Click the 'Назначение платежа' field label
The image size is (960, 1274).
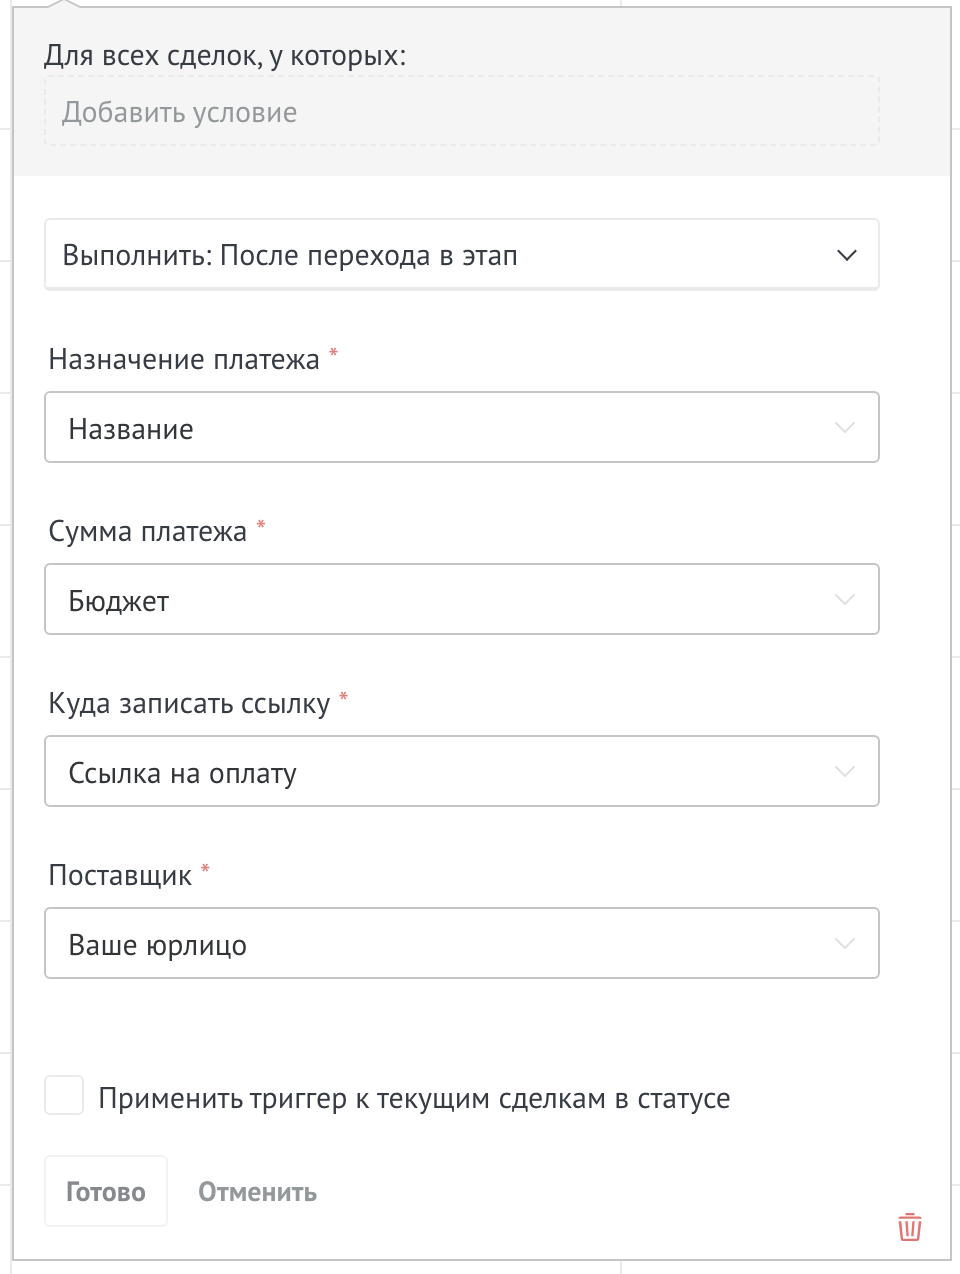(184, 360)
